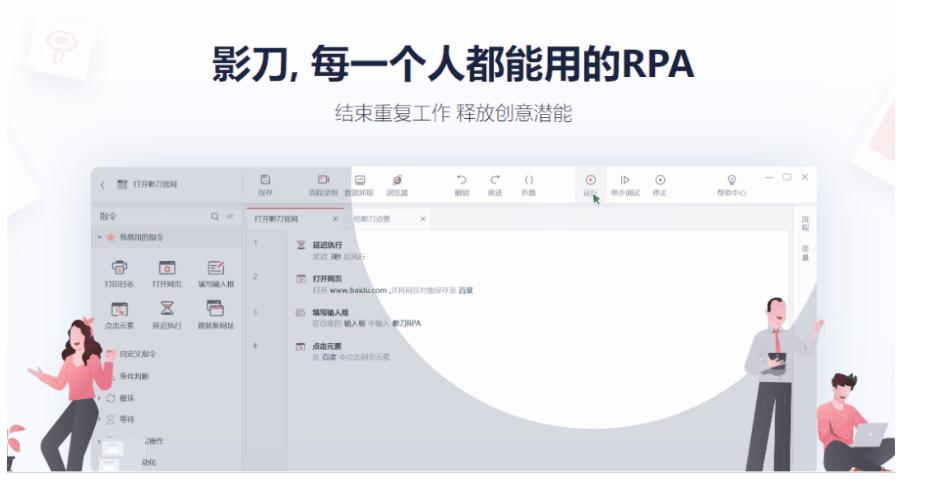Select step 4 点击元素 in flow
Screen dimensions: 934x483
pyautogui.click(x=328, y=347)
